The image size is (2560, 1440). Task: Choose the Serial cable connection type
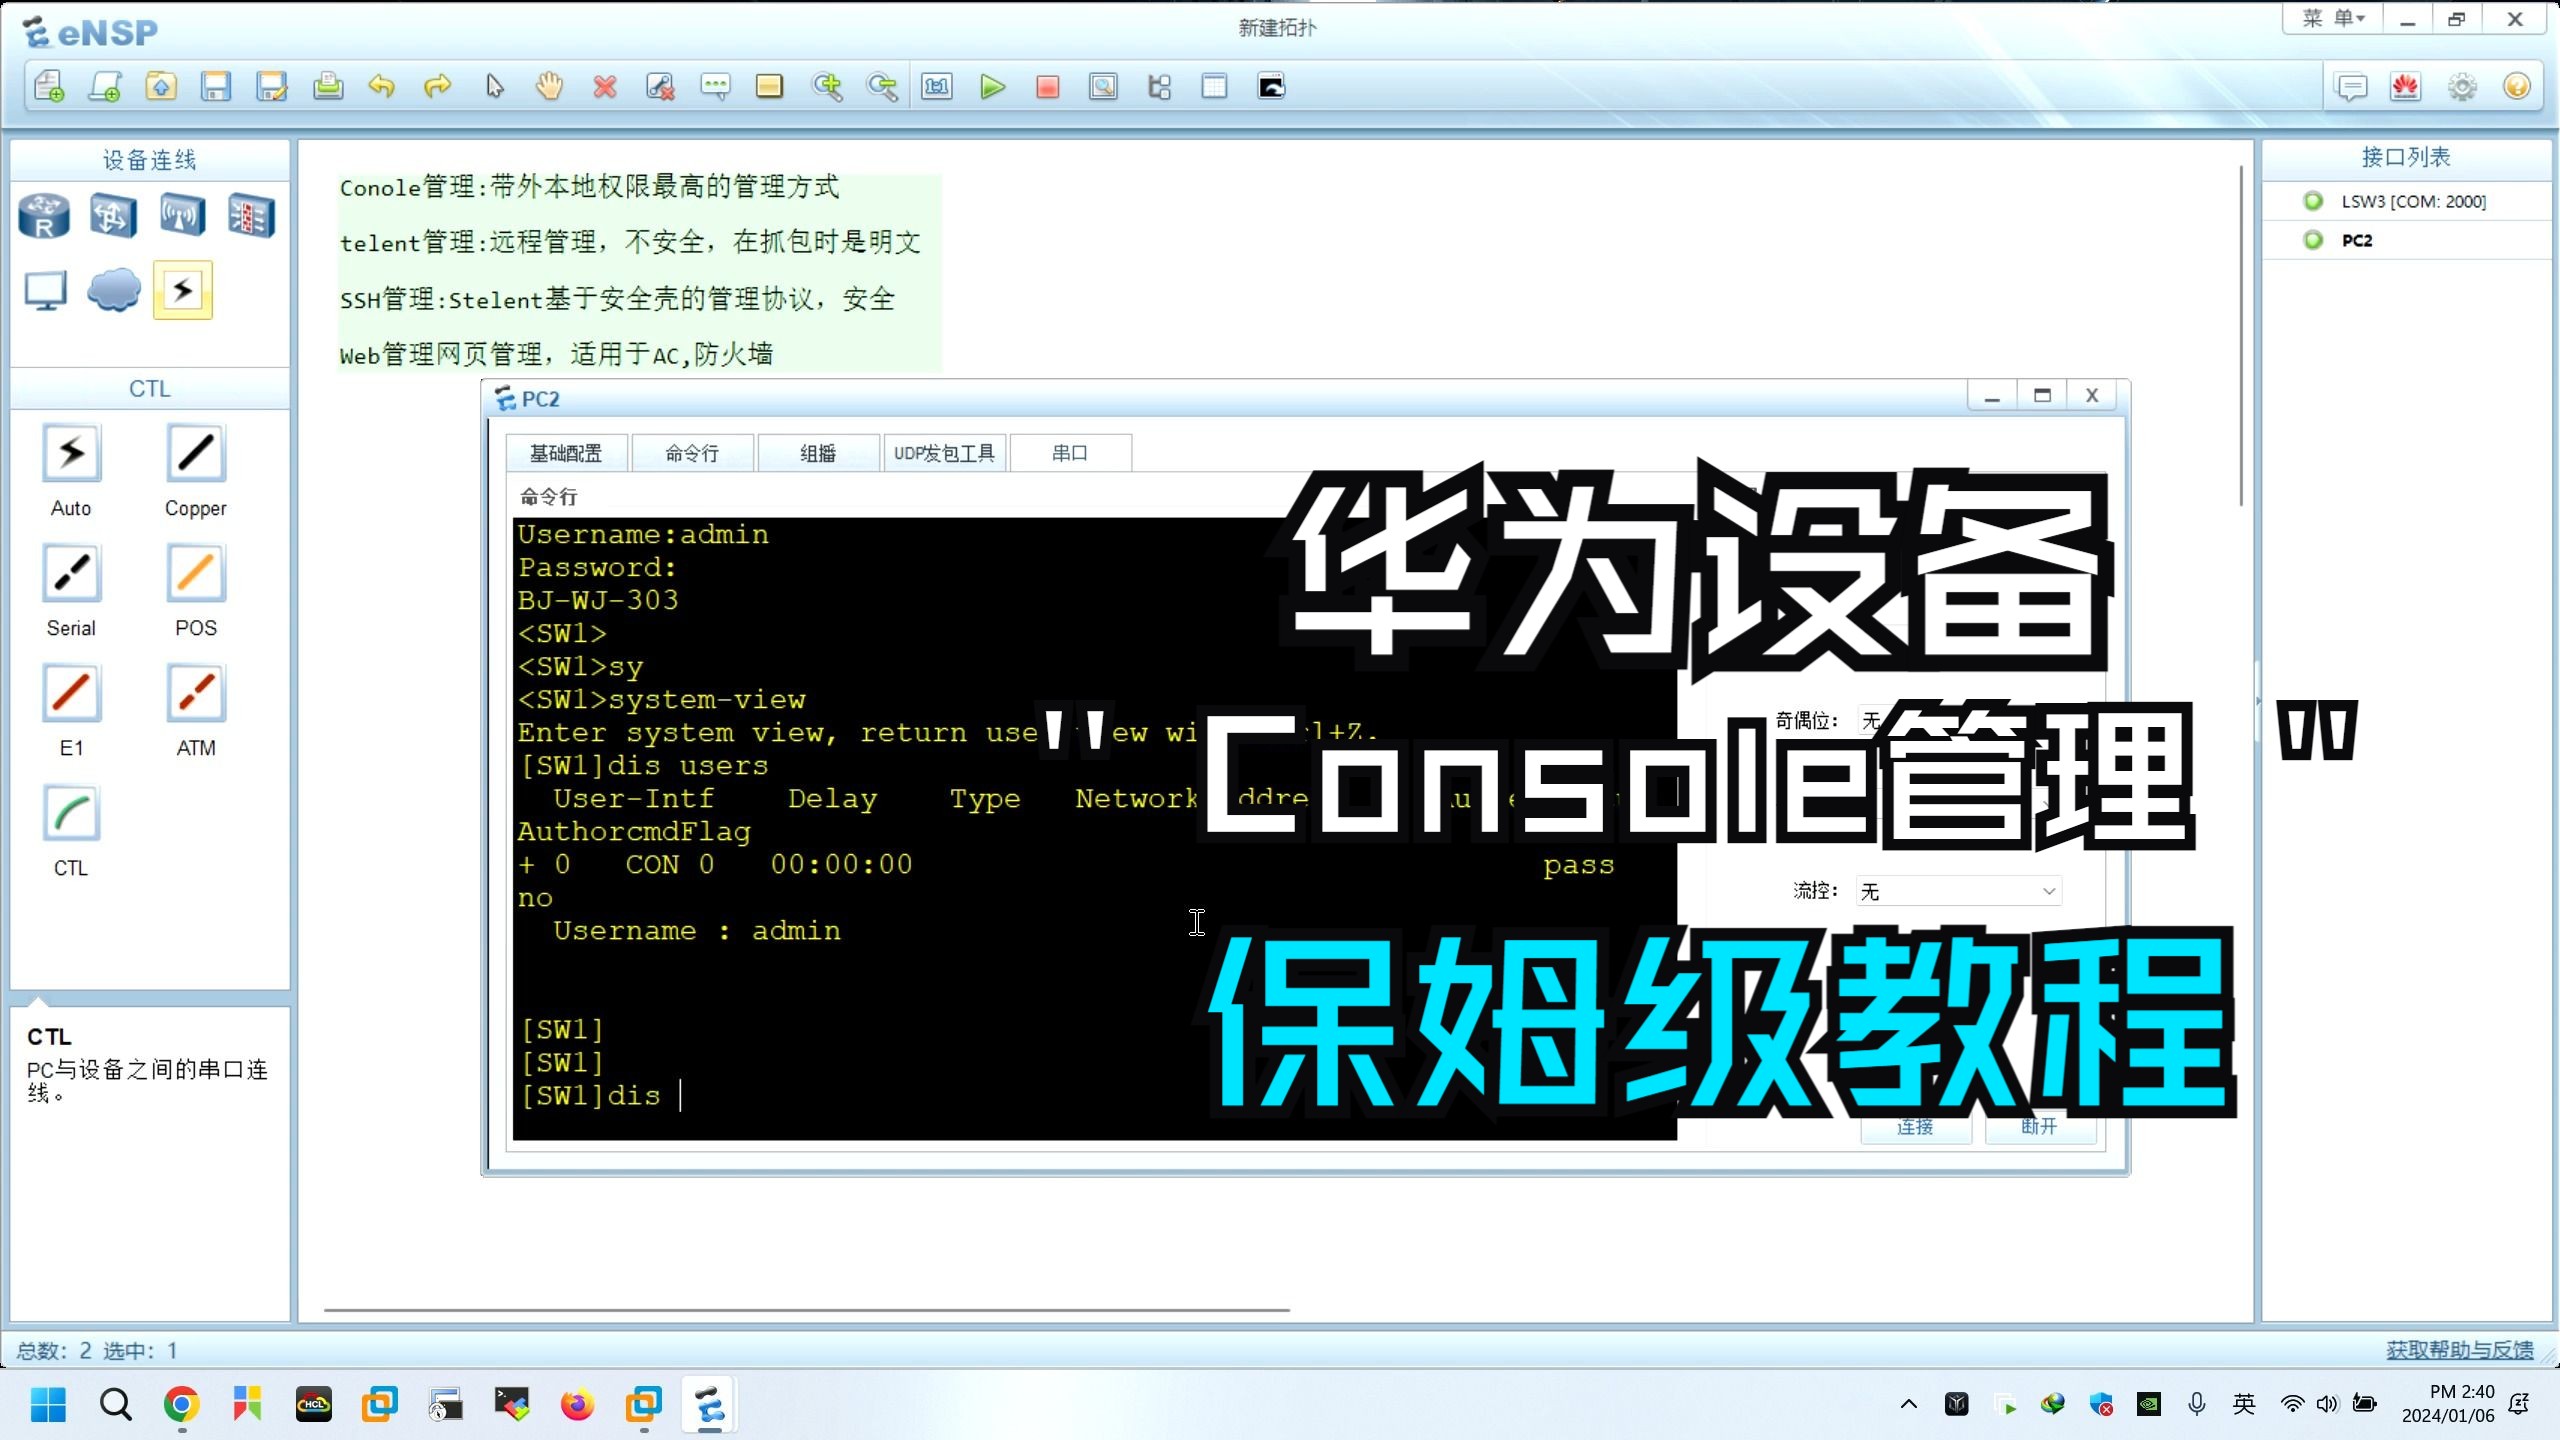71,575
